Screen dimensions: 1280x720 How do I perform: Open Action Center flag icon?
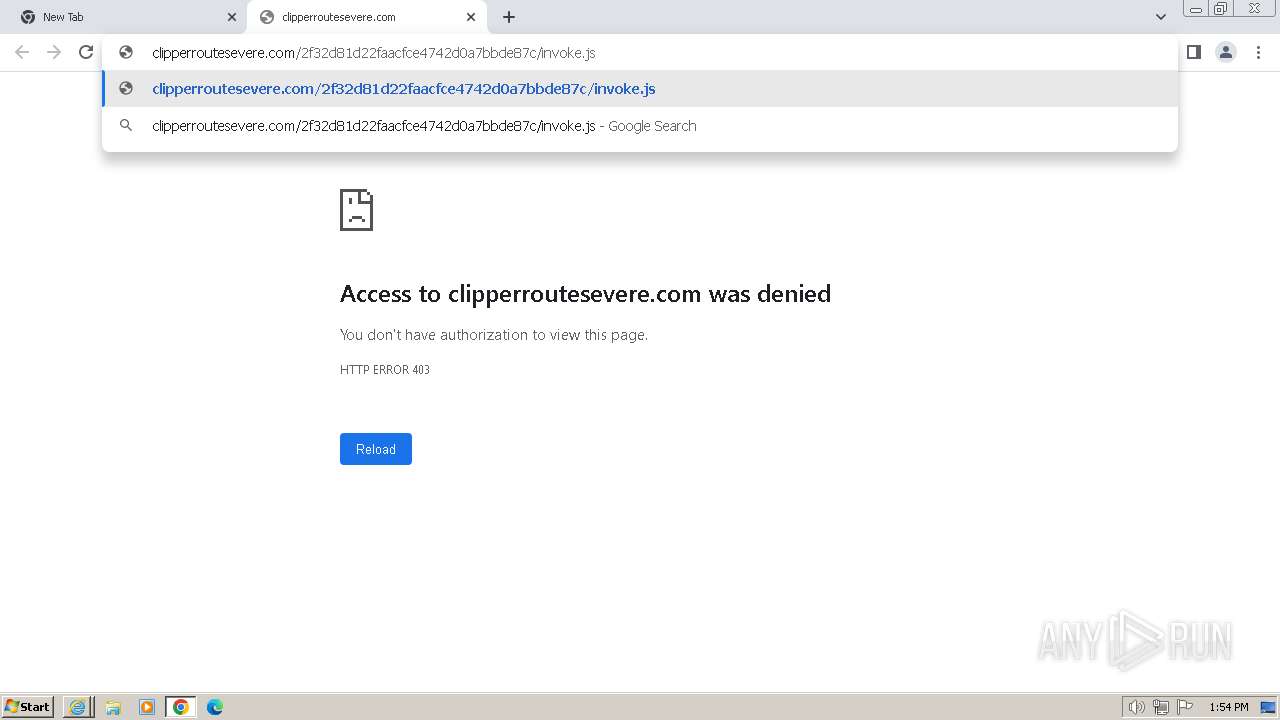click(1185, 707)
